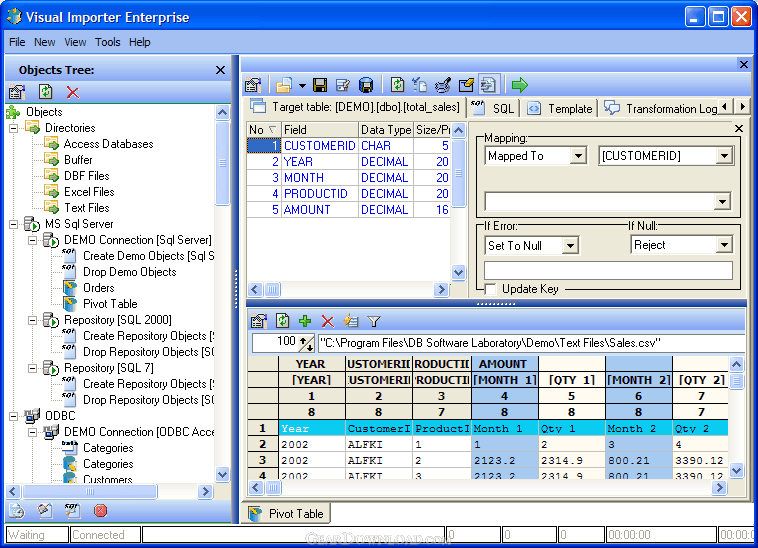Open the Set To Null error dropdown
Viewport: 758px width, 548px height.
click(x=570, y=245)
